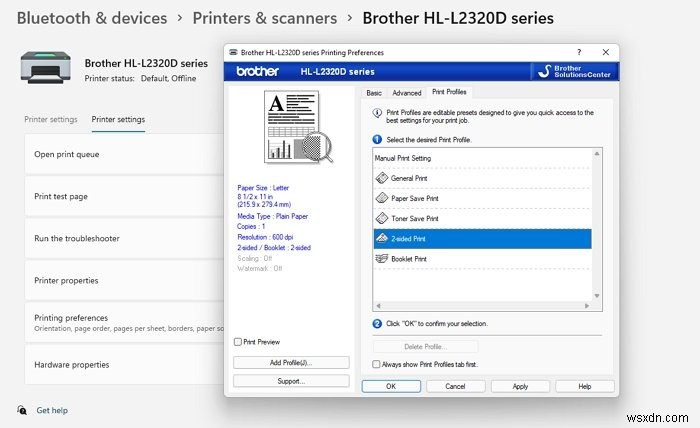700x428 pixels.
Task: Select General Print profile text
Action: point(409,178)
